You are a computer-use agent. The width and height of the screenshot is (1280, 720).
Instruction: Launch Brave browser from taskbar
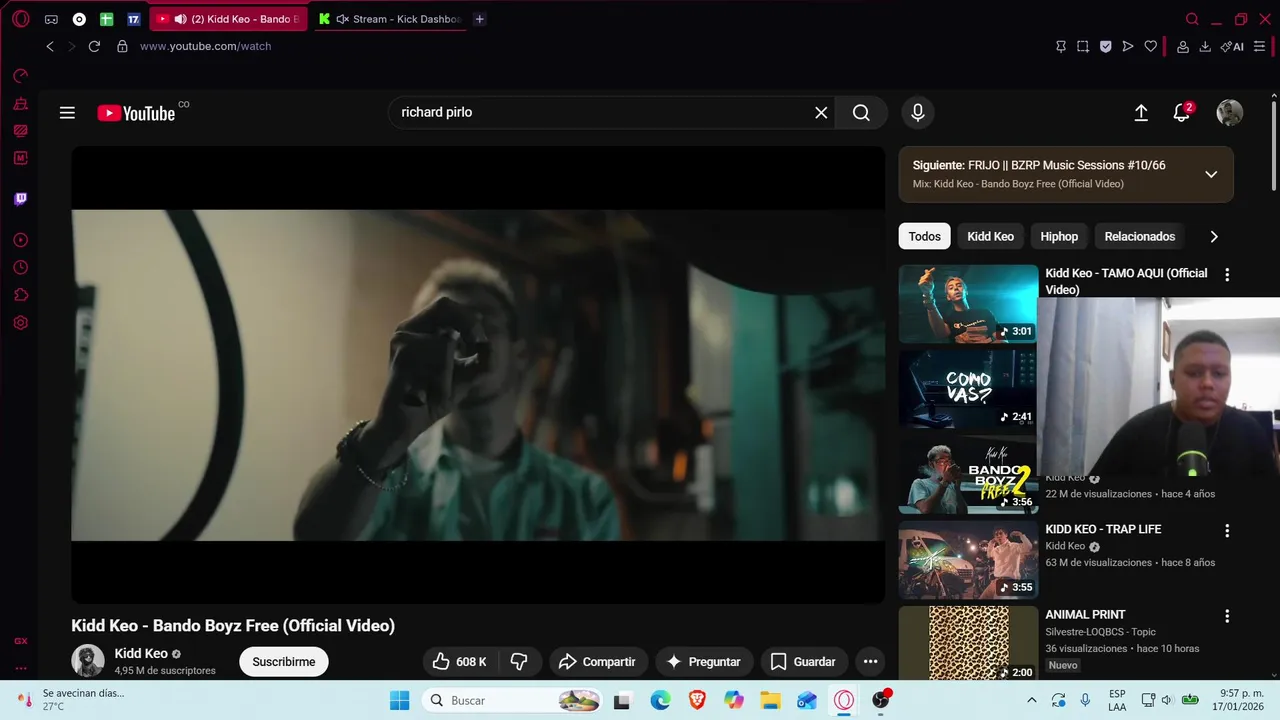(697, 700)
